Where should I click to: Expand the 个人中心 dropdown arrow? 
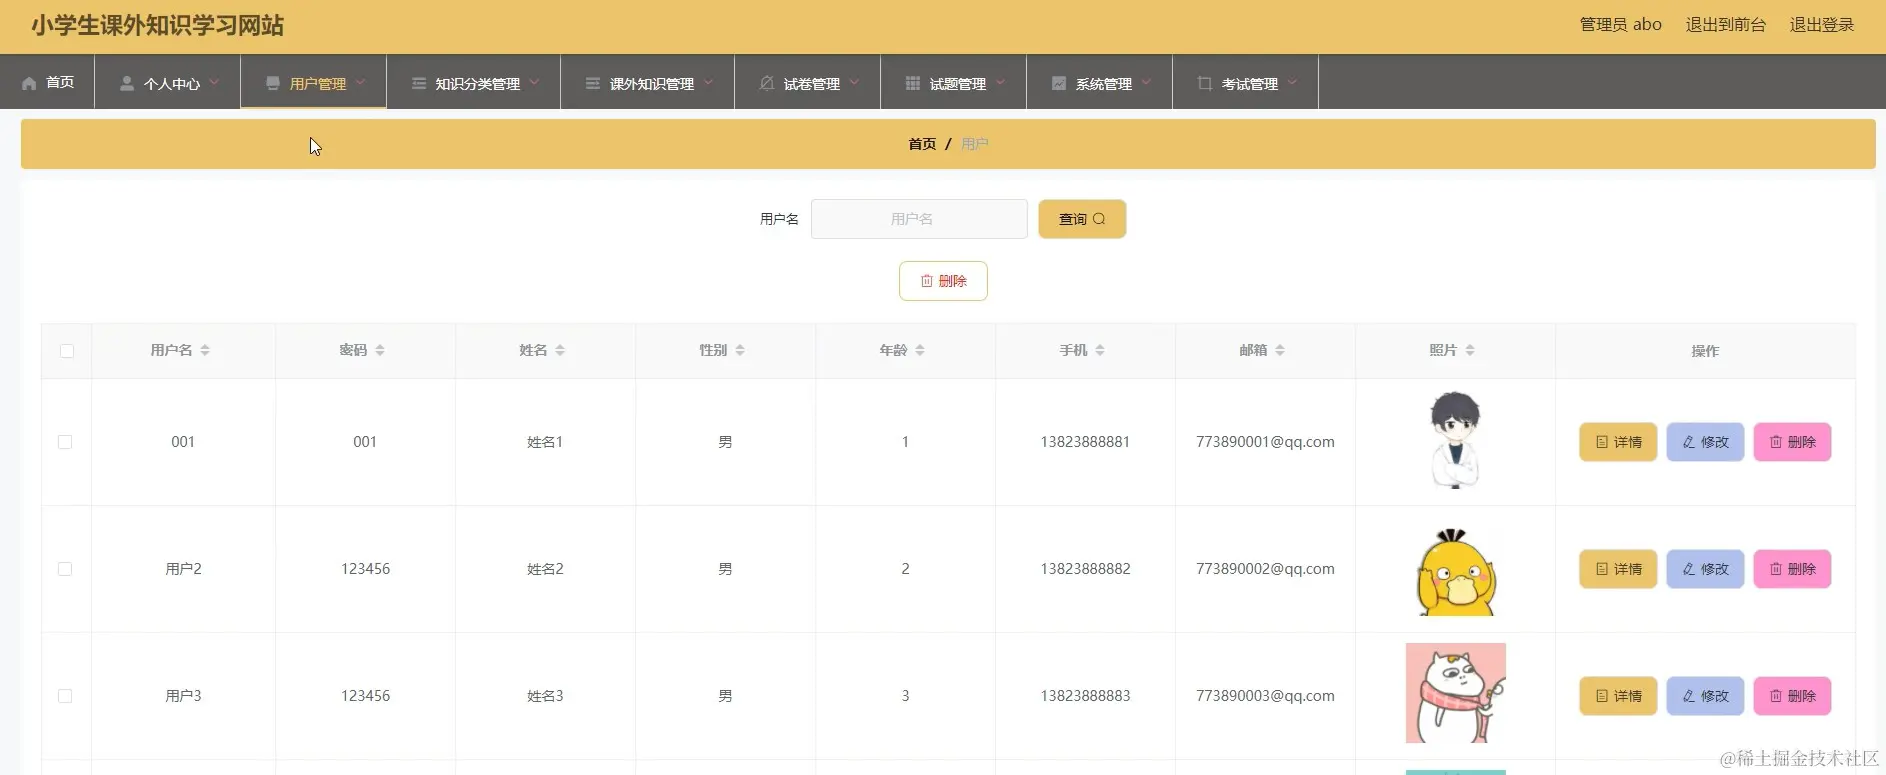point(214,82)
